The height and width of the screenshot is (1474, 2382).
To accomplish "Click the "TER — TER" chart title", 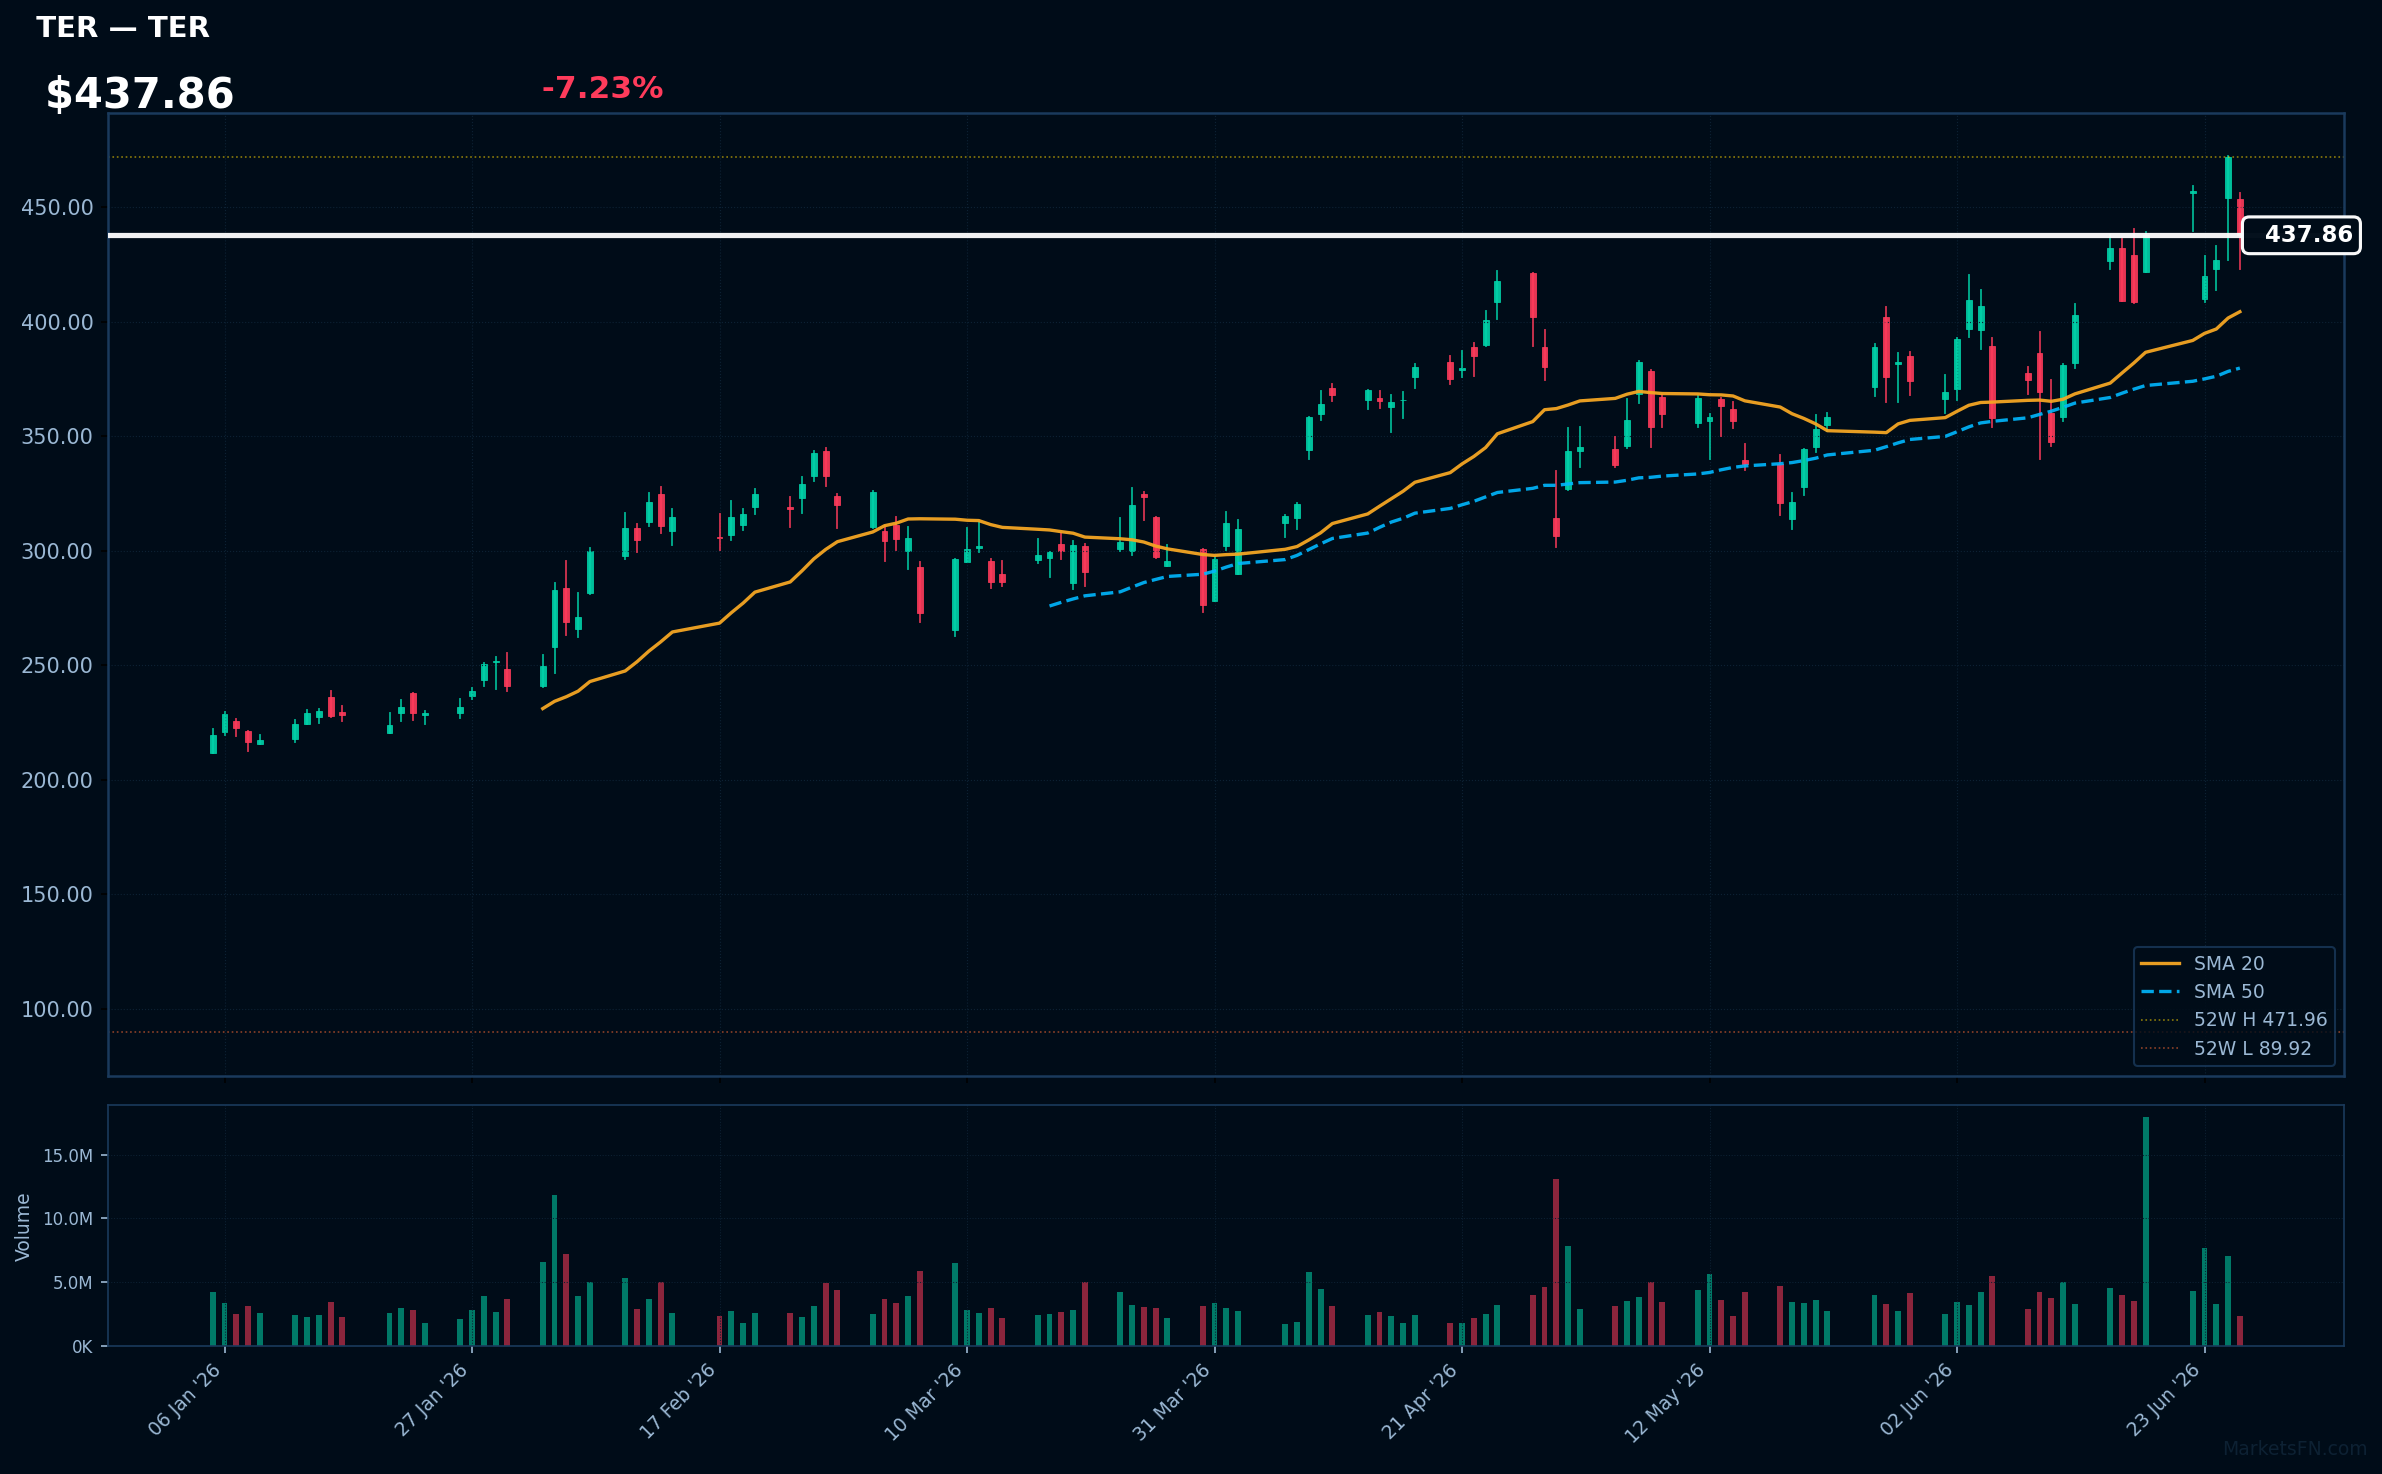I will click(123, 28).
